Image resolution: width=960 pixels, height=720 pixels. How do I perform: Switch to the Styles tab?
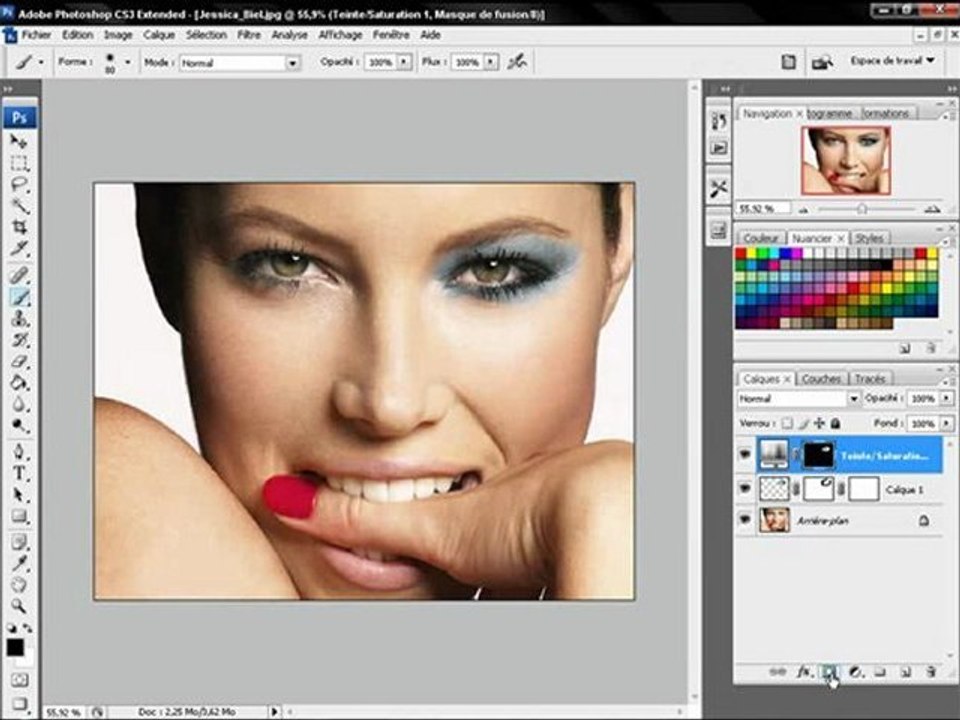(x=869, y=238)
